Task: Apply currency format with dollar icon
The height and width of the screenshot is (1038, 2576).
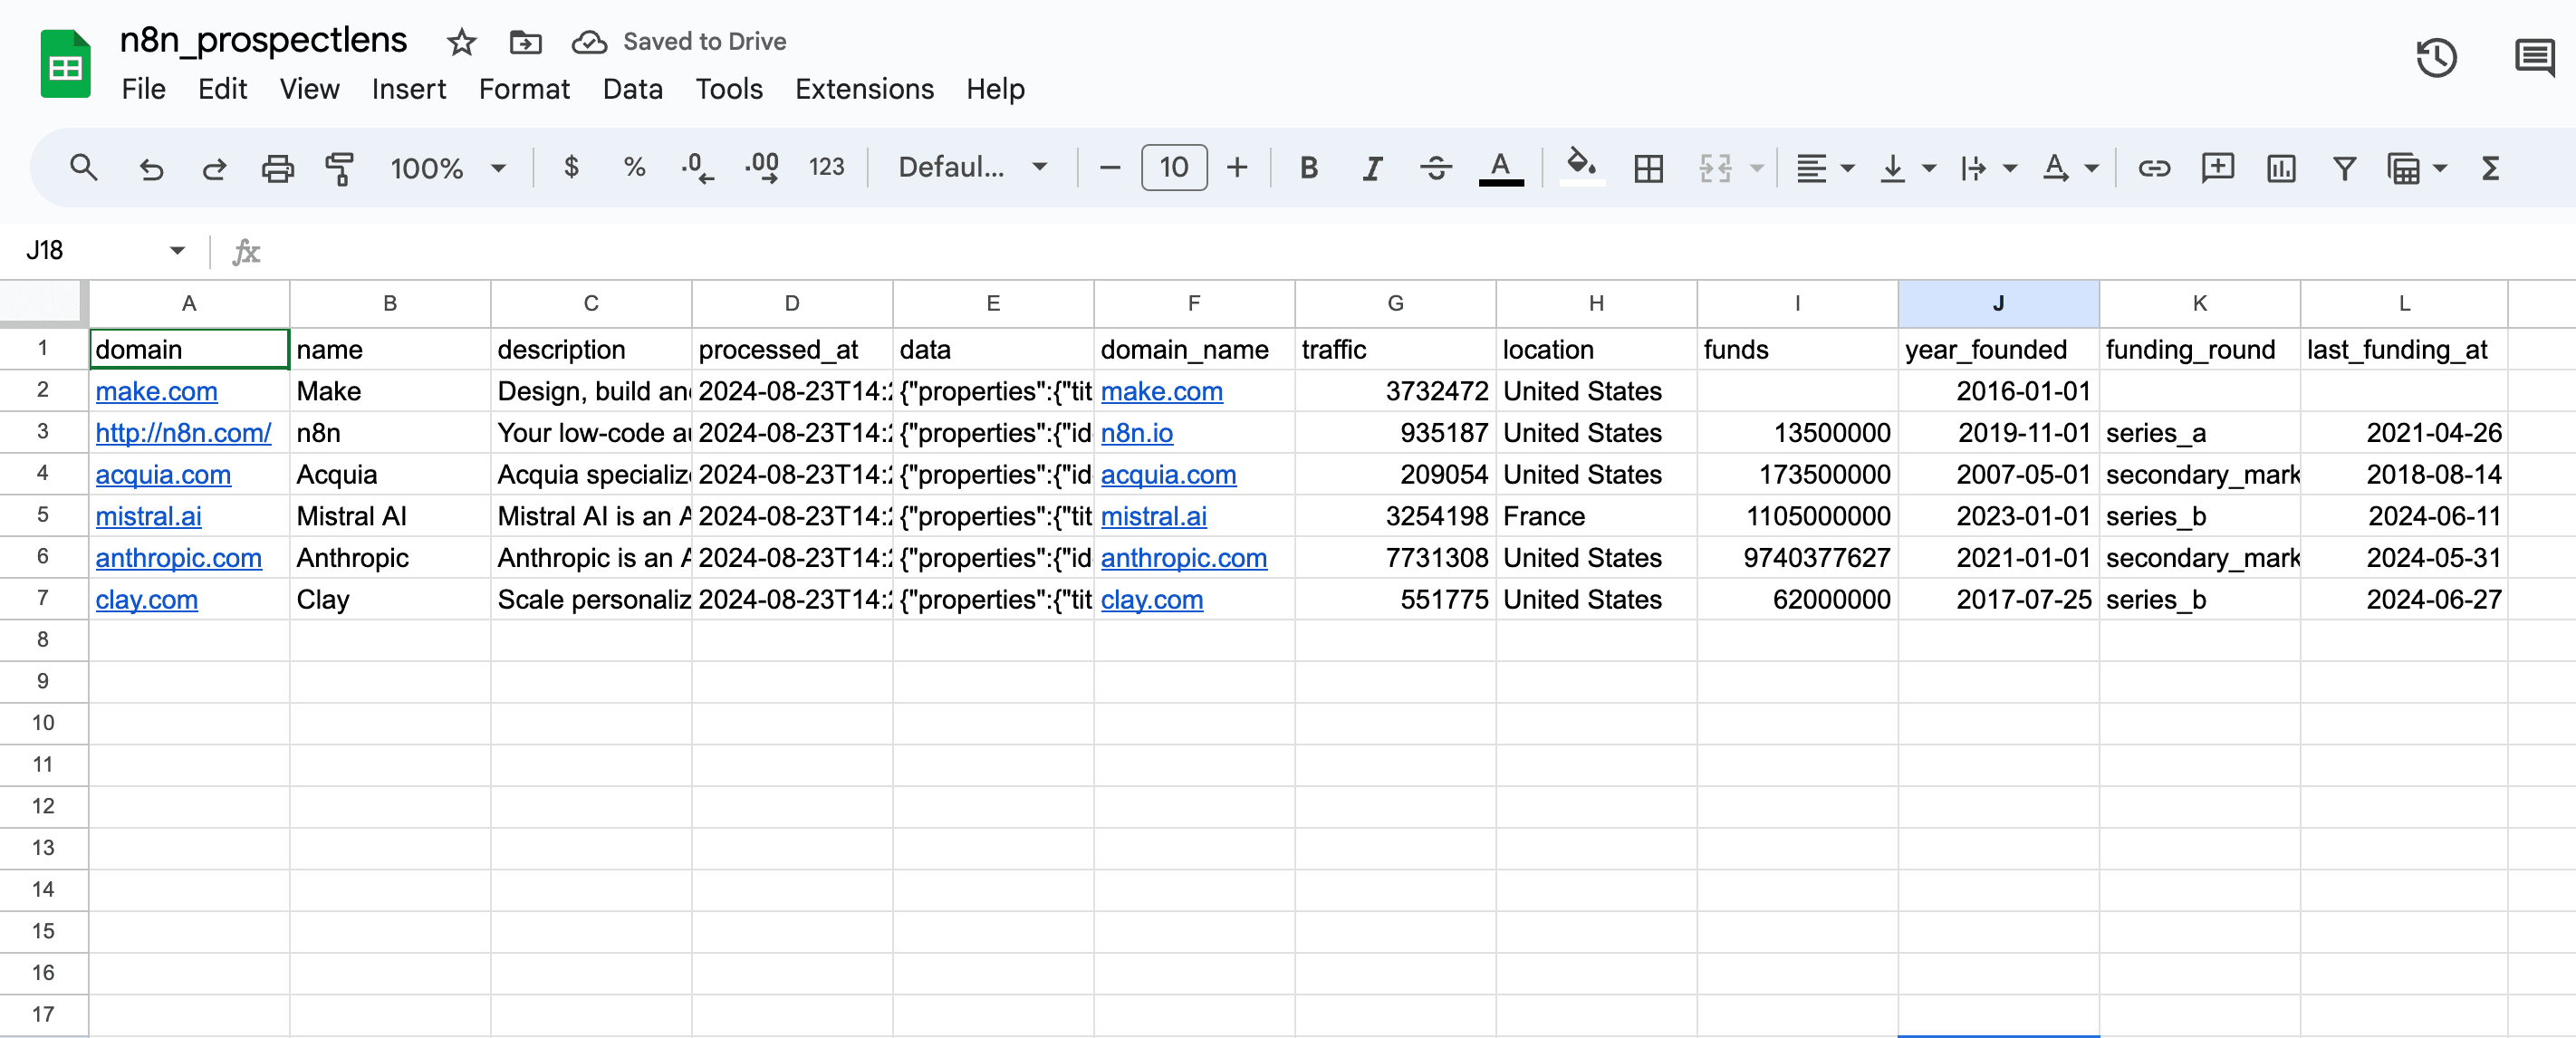Action: click(571, 167)
